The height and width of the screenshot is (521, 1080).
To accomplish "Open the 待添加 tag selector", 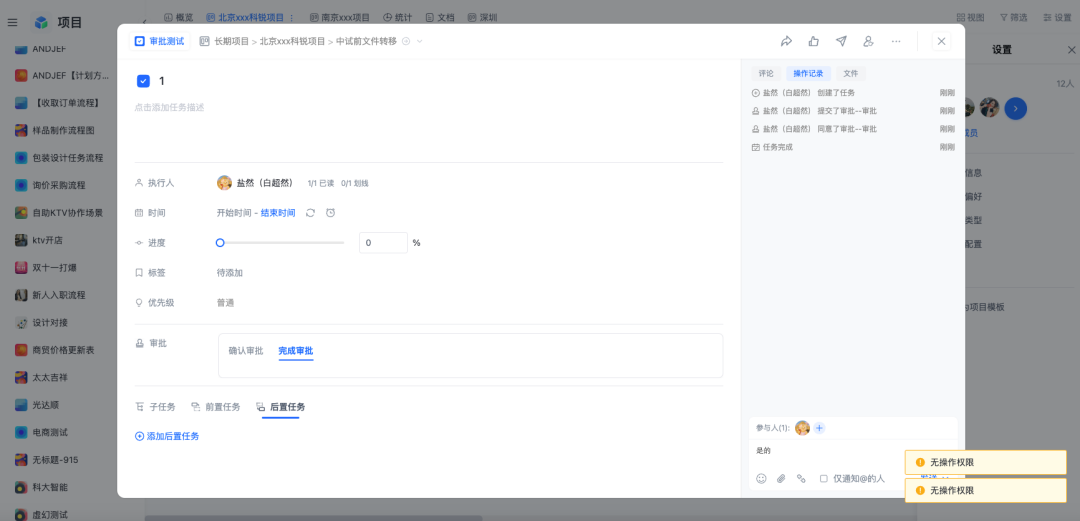I will 229,273.
